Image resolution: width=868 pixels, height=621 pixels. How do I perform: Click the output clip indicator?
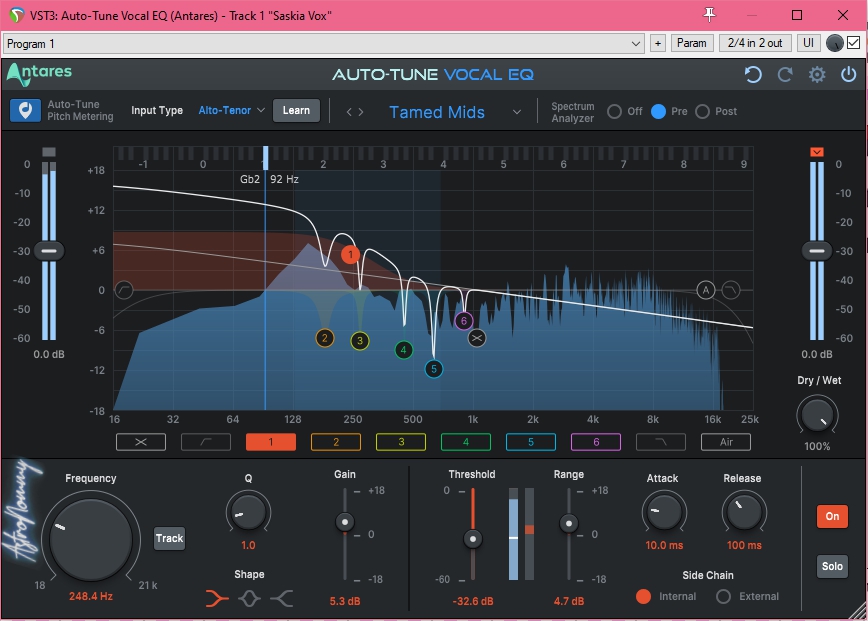pyautogui.click(x=817, y=152)
